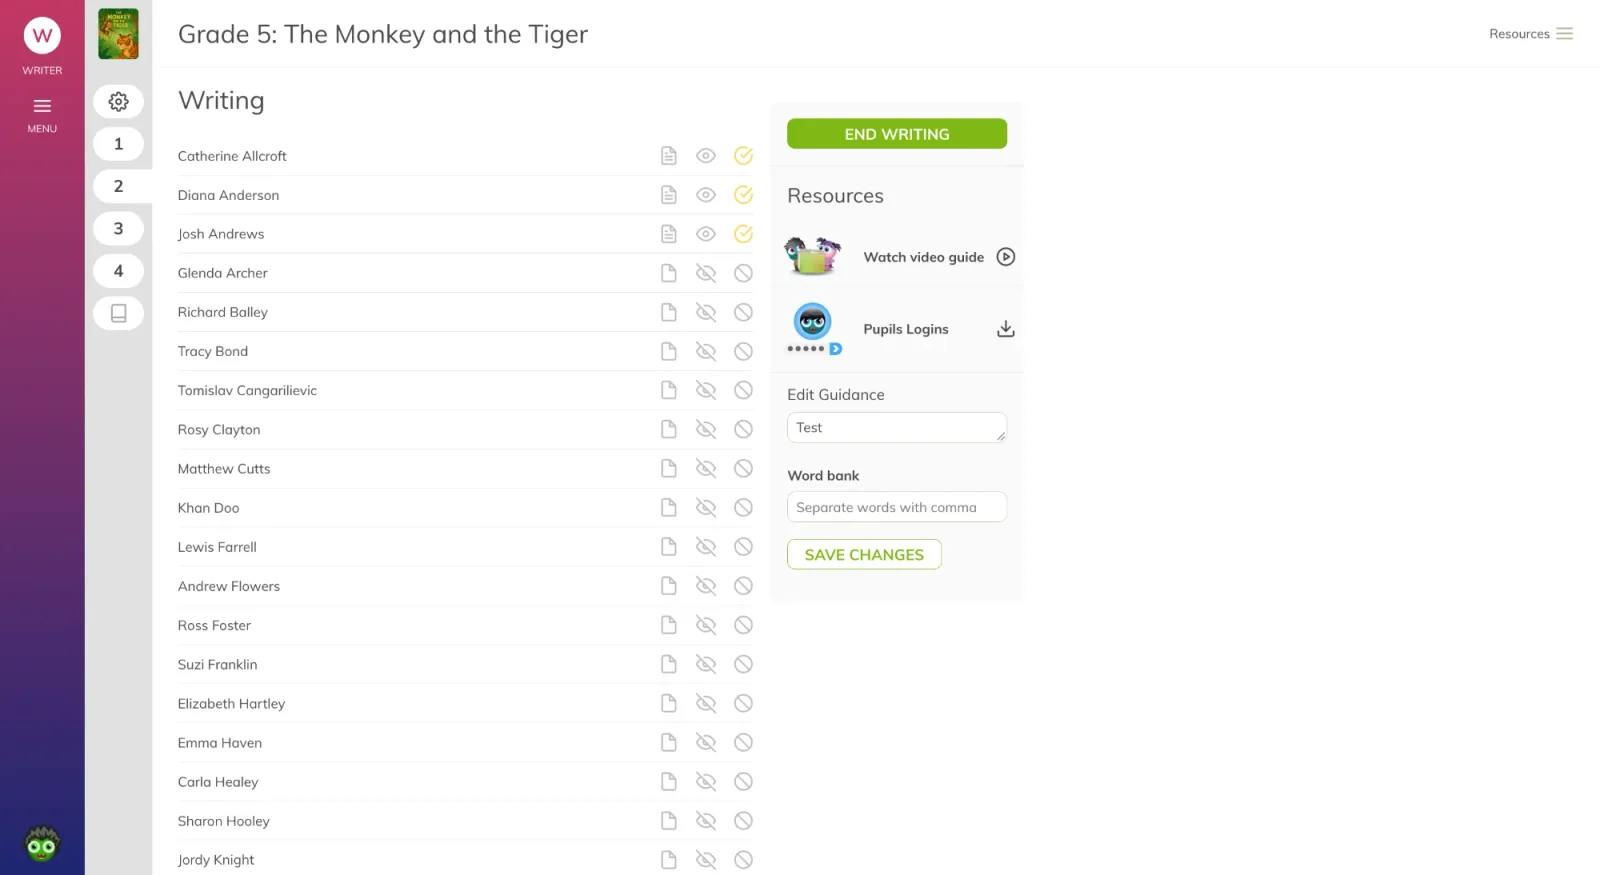Click the blocked circle icon for Tracy Bond
Image resolution: width=1600 pixels, height=875 pixels.
(x=743, y=351)
